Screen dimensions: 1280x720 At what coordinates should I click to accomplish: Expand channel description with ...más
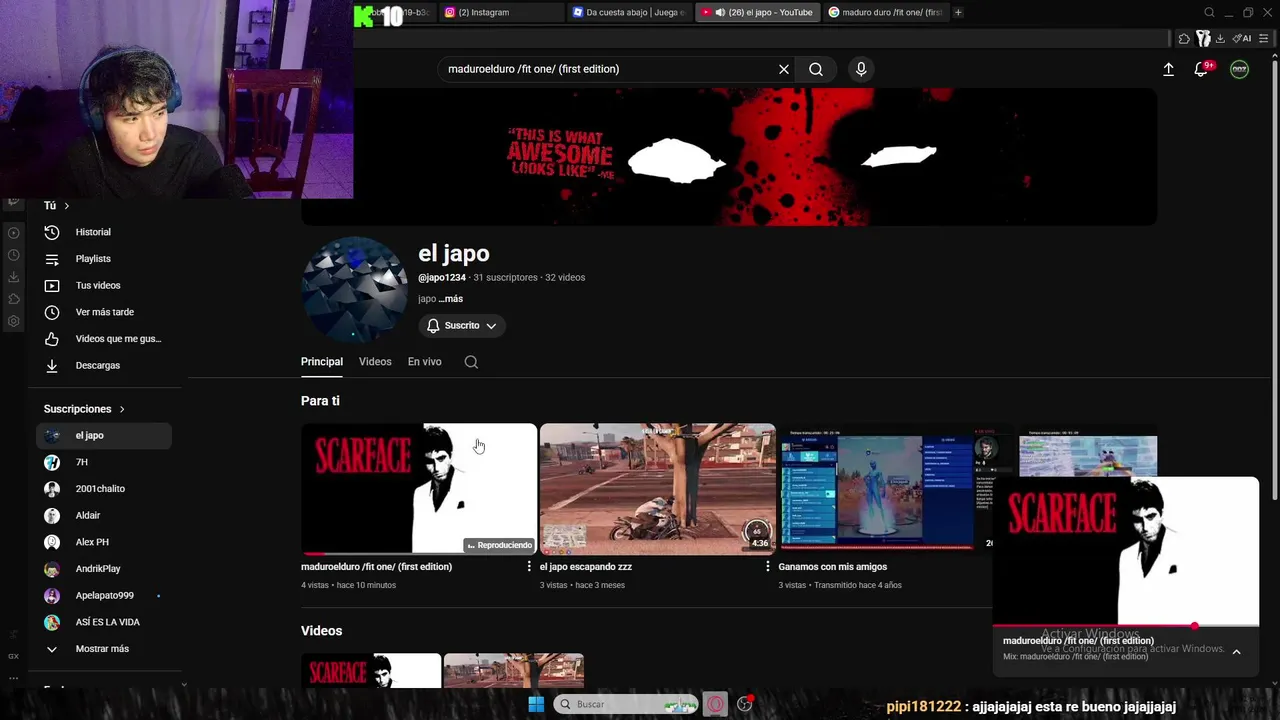coord(450,299)
